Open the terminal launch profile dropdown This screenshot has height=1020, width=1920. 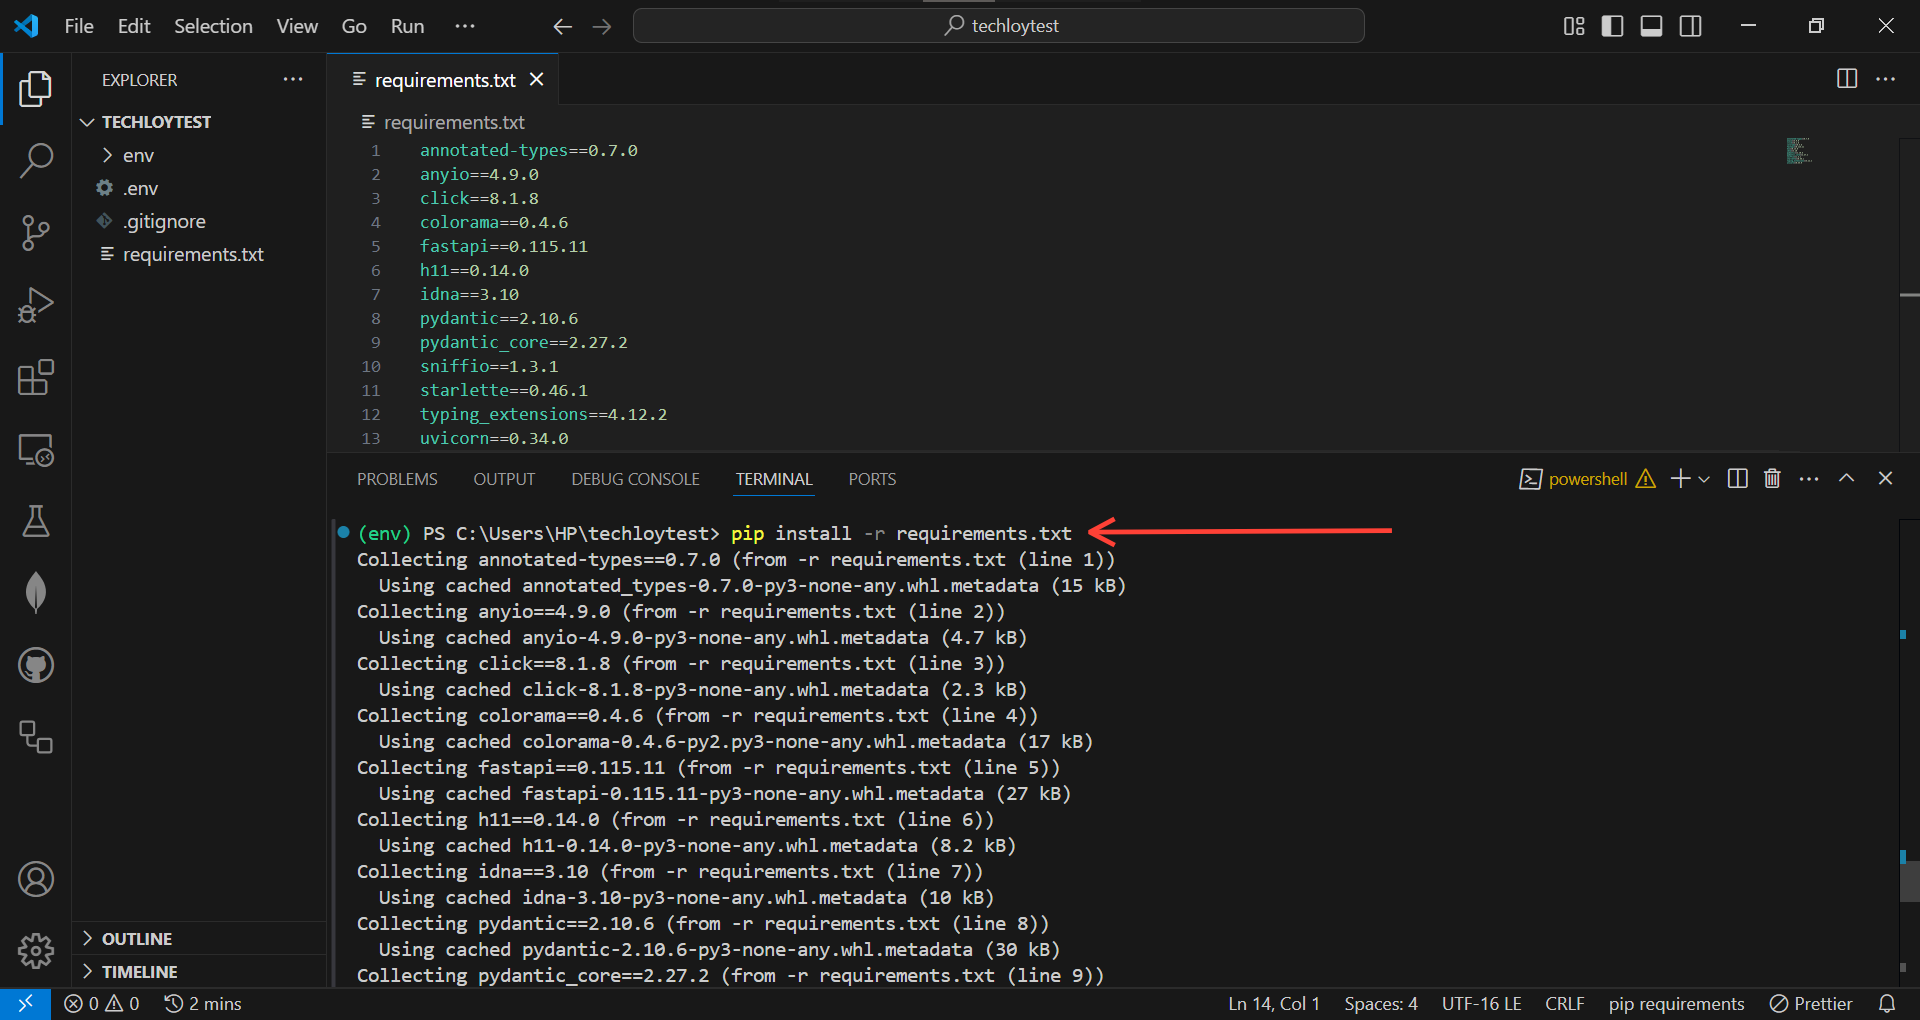(x=1705, y=479)
